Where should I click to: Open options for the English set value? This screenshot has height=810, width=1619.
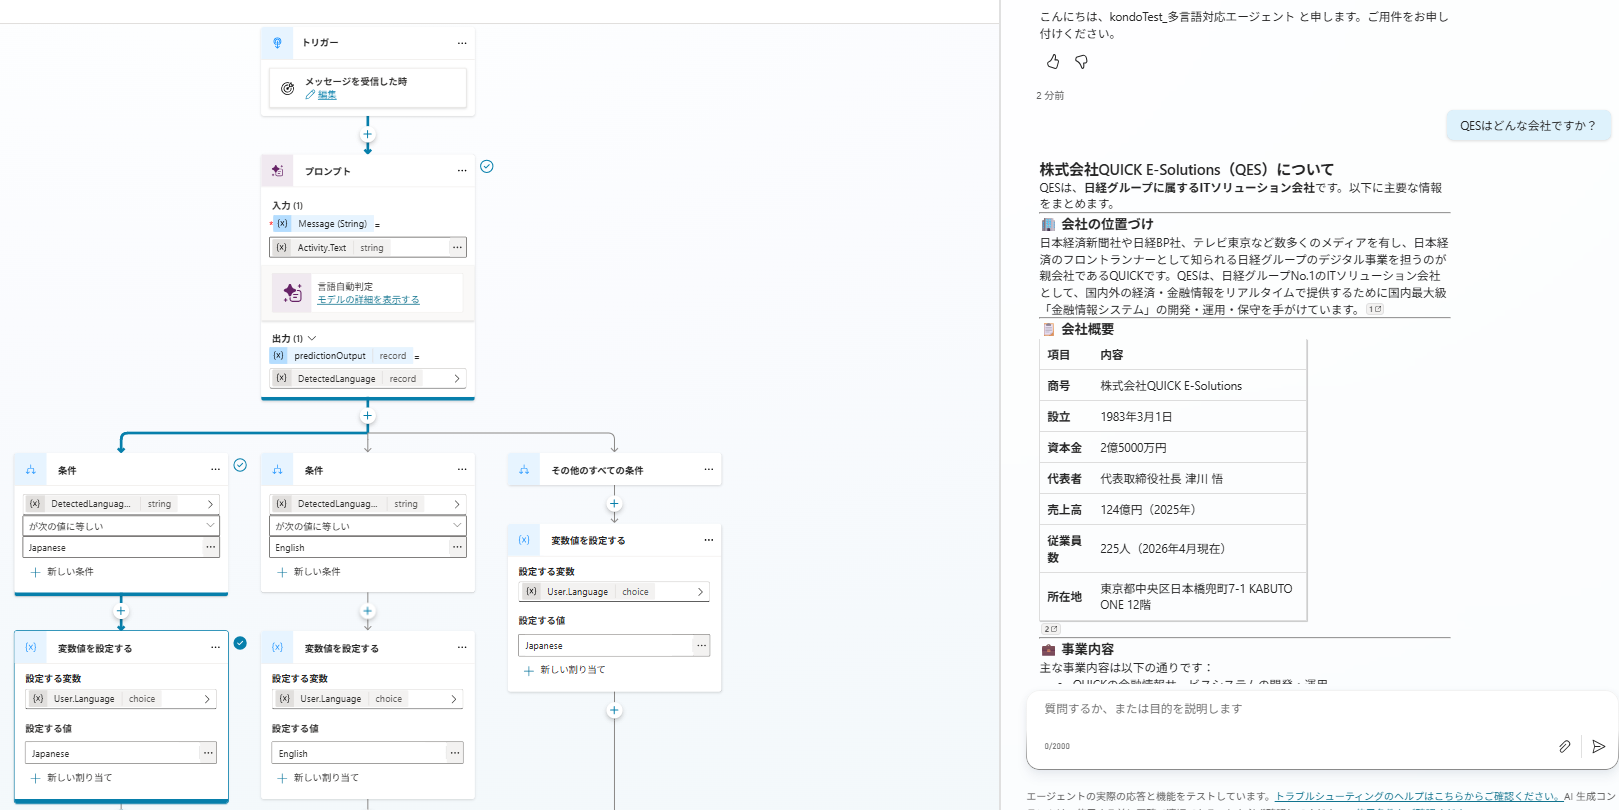pos(455,753)
